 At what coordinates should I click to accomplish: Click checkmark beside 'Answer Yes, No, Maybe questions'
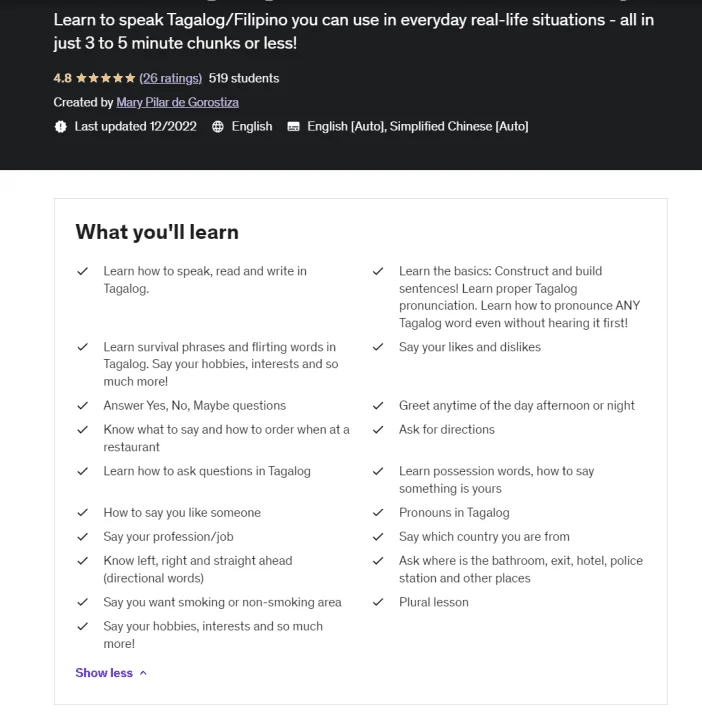(83, 405)
